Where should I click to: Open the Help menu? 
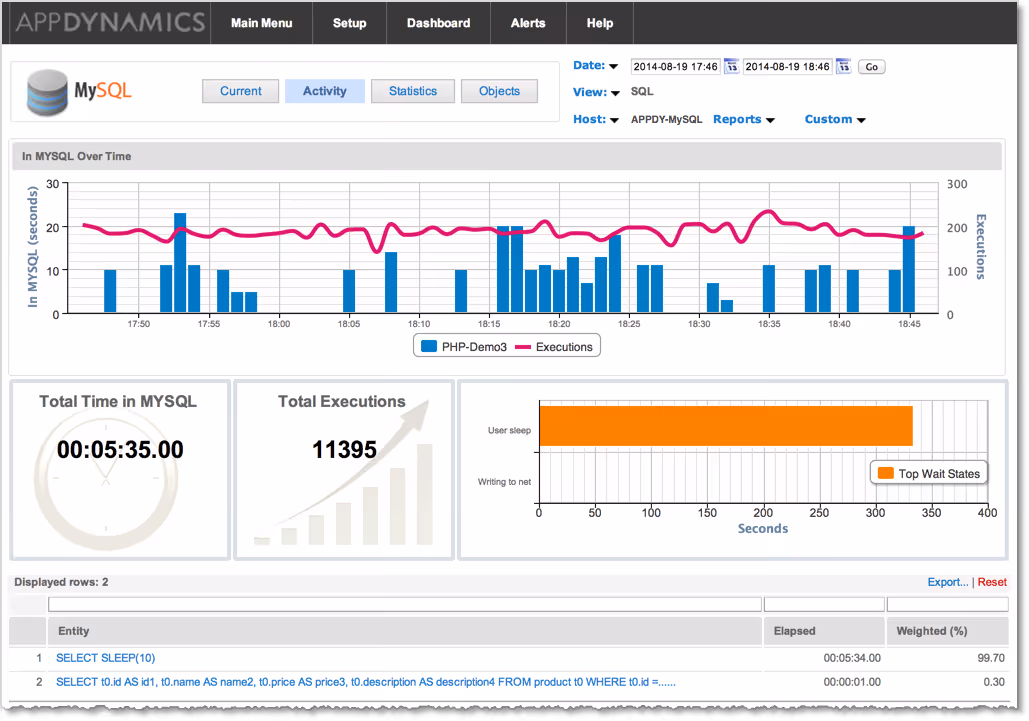600,23
